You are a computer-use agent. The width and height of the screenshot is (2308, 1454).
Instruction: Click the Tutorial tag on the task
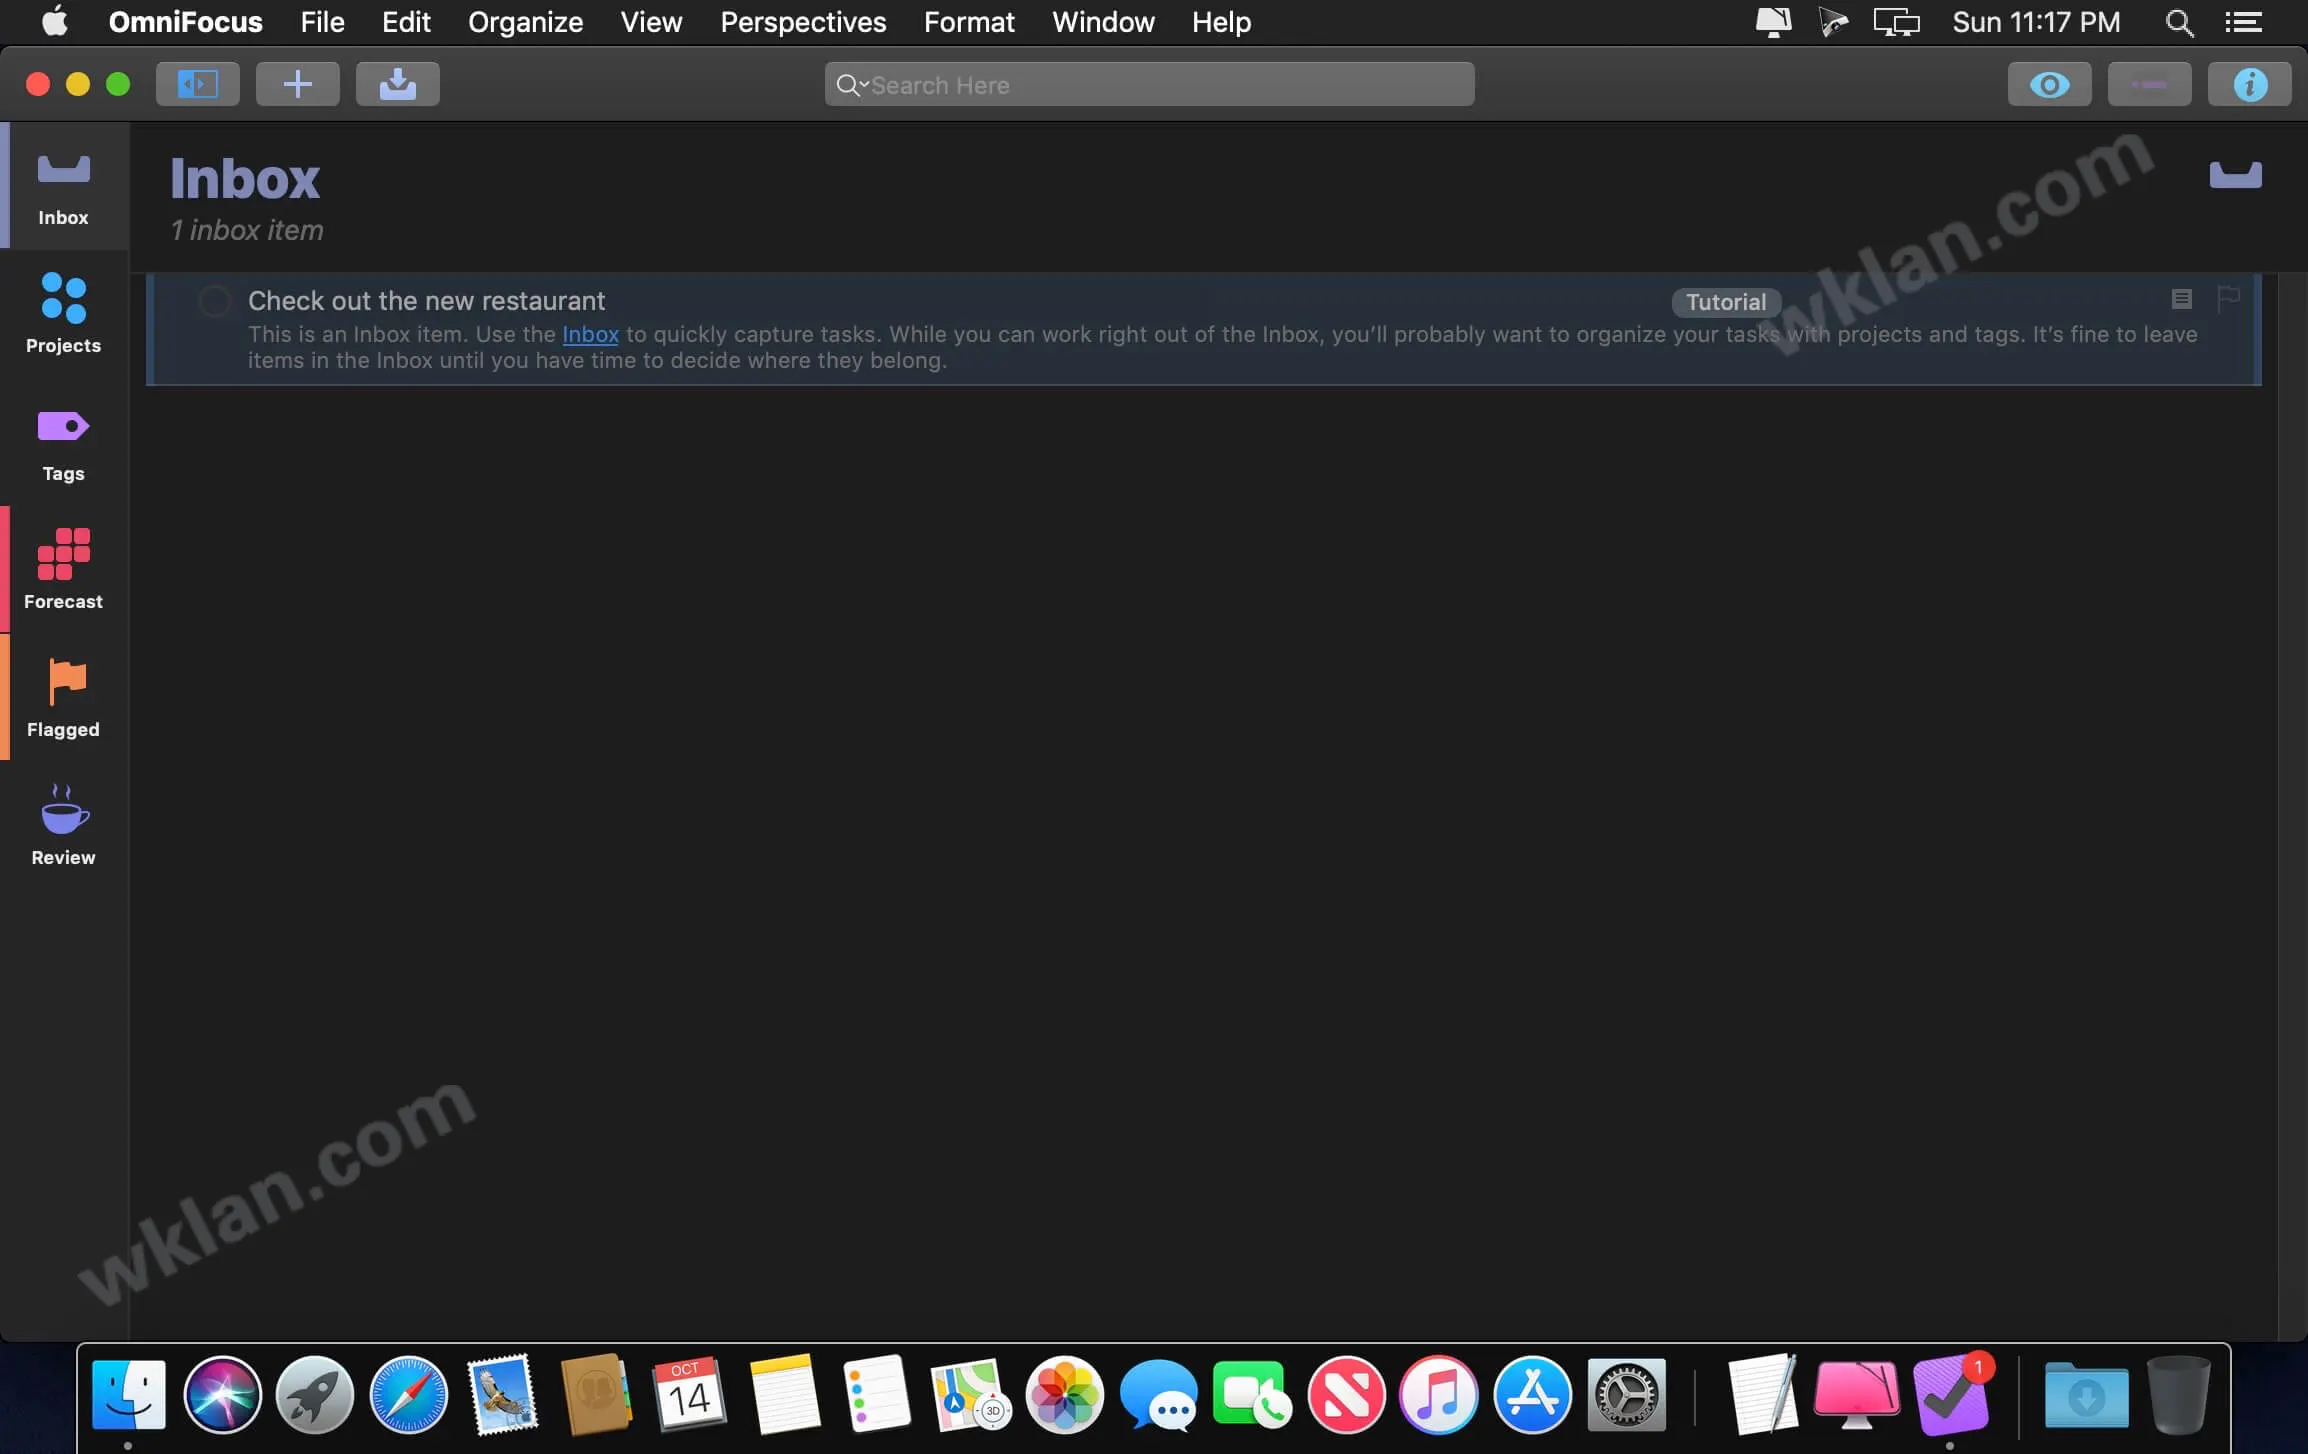[x=1725, y=302]
